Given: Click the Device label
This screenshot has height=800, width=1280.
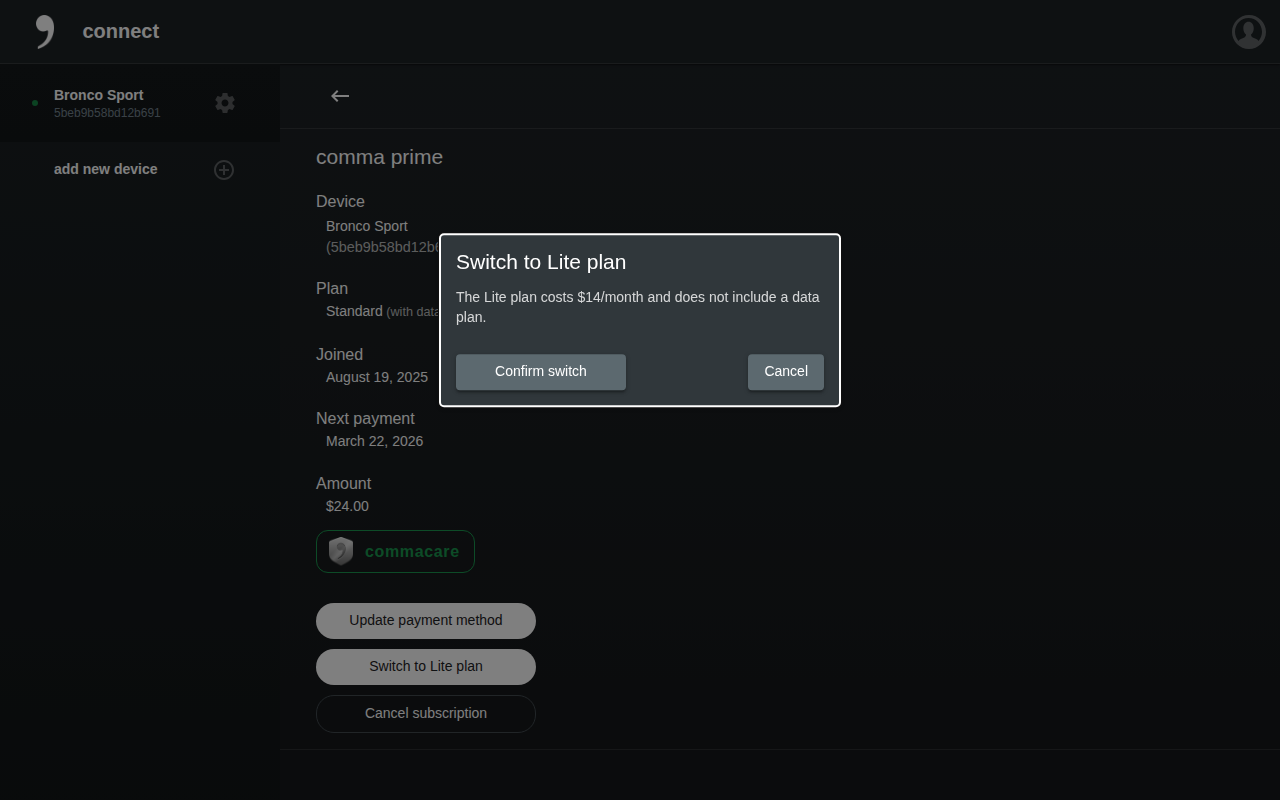Looking at the screenshot, I should click(x=340, y=201).
